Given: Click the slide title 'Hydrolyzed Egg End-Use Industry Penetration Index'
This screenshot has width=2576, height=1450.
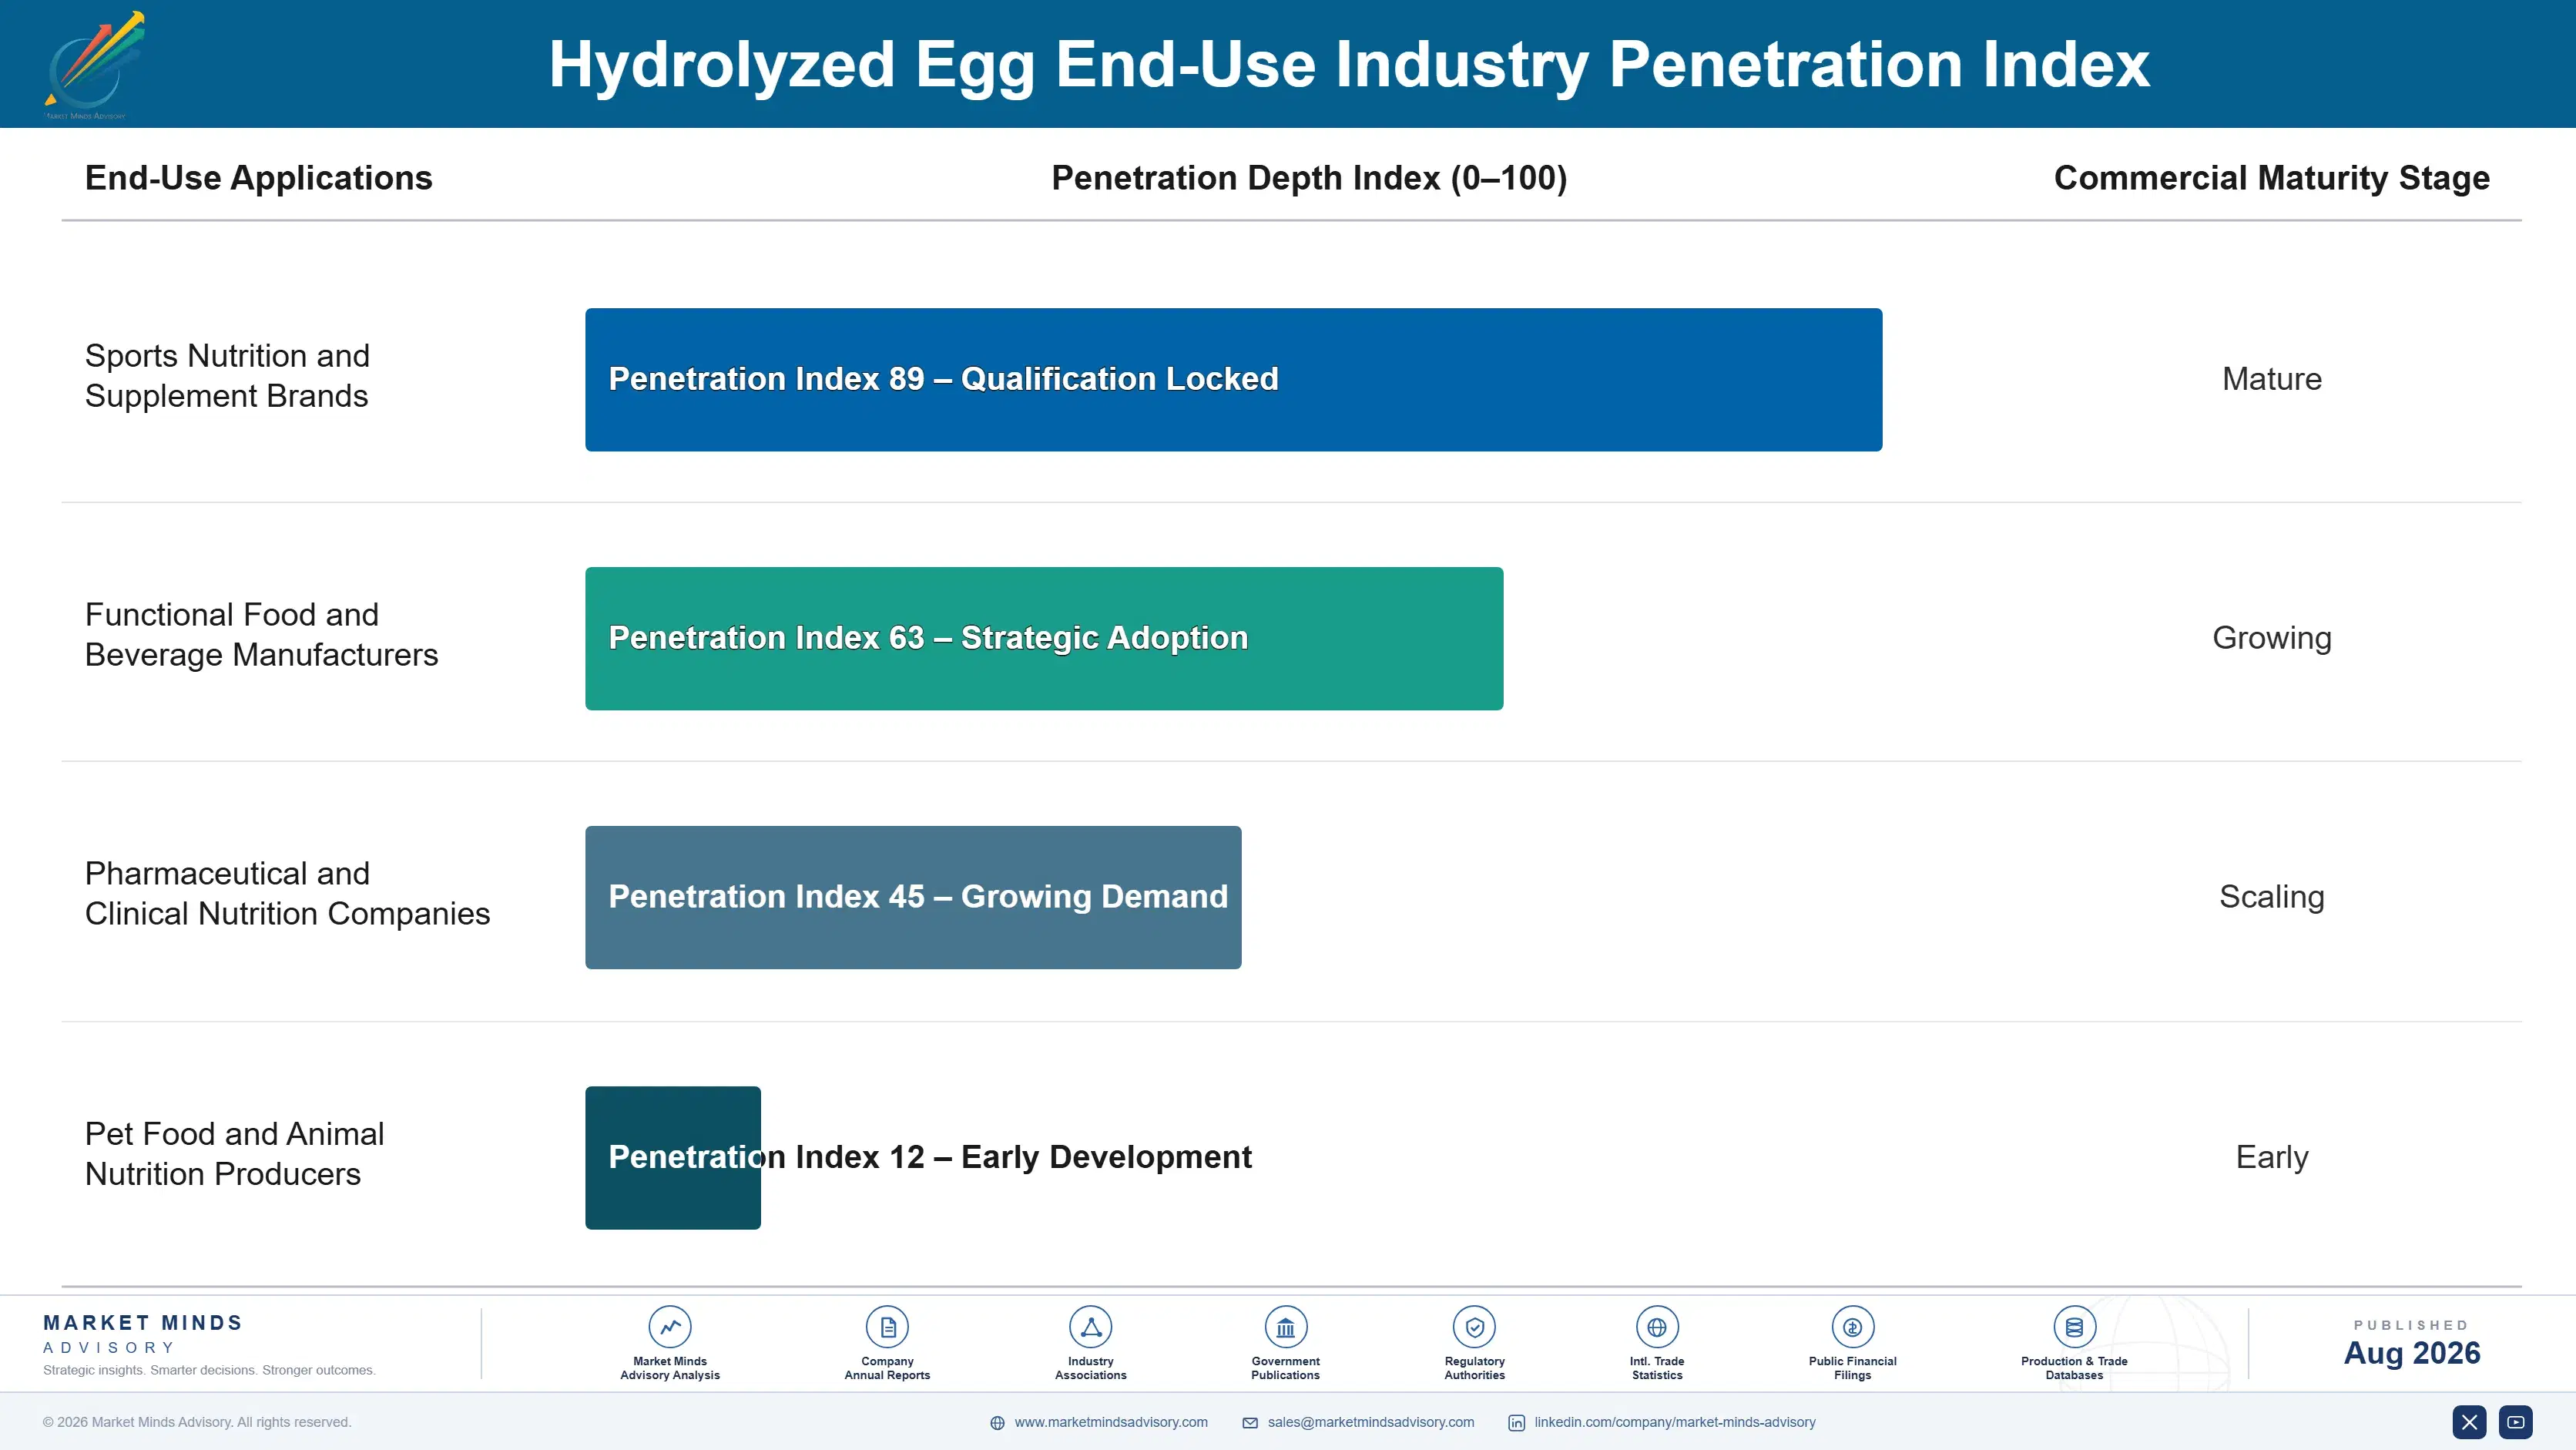Looking at the screenshot, I should point(1349,65).
